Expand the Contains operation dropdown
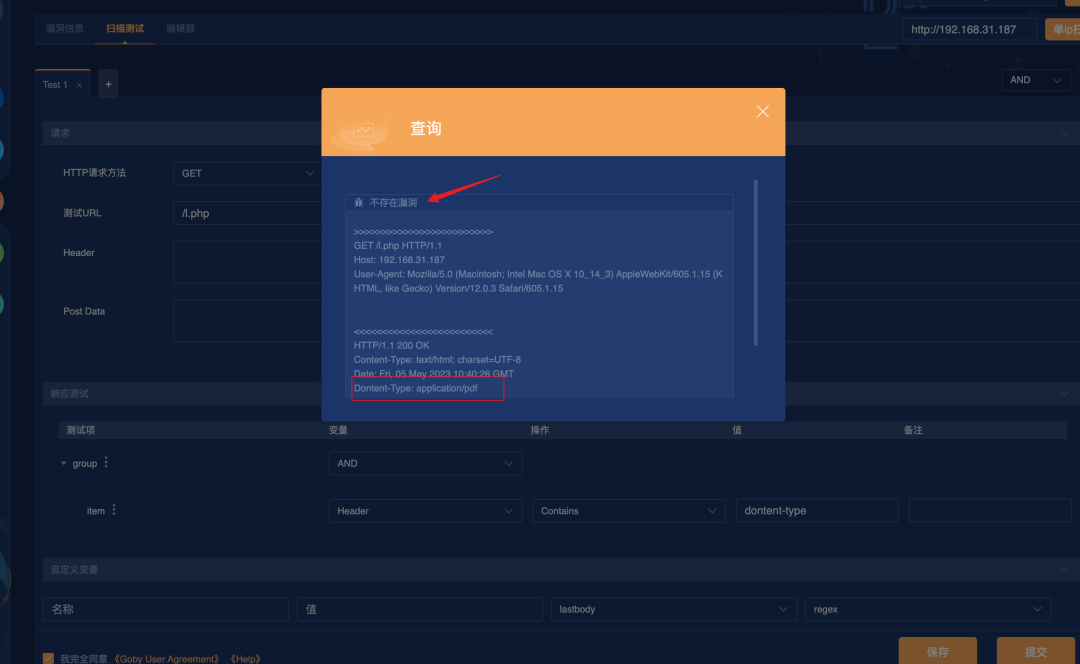This screenshot has width=1080, height=664. point(628,511)
